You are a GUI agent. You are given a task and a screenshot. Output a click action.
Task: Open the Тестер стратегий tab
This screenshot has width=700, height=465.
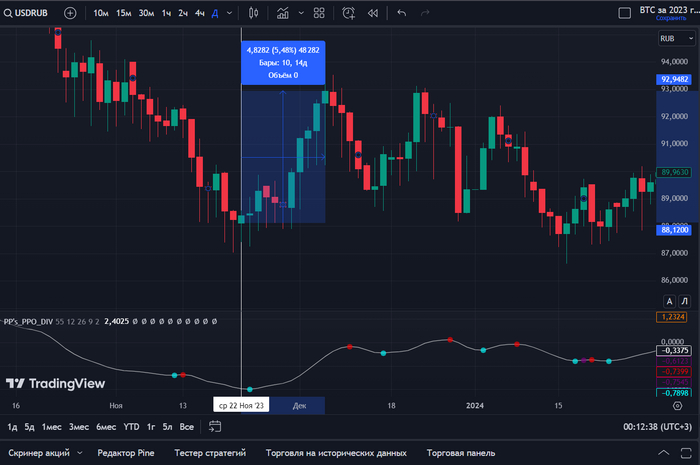click(210, 453)
